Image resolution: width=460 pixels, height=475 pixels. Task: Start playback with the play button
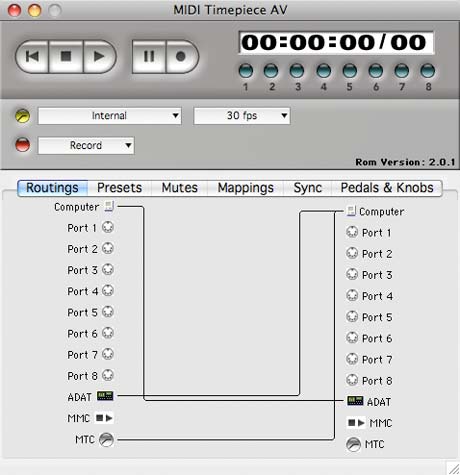pyautogui.click(x=99, y=56)
